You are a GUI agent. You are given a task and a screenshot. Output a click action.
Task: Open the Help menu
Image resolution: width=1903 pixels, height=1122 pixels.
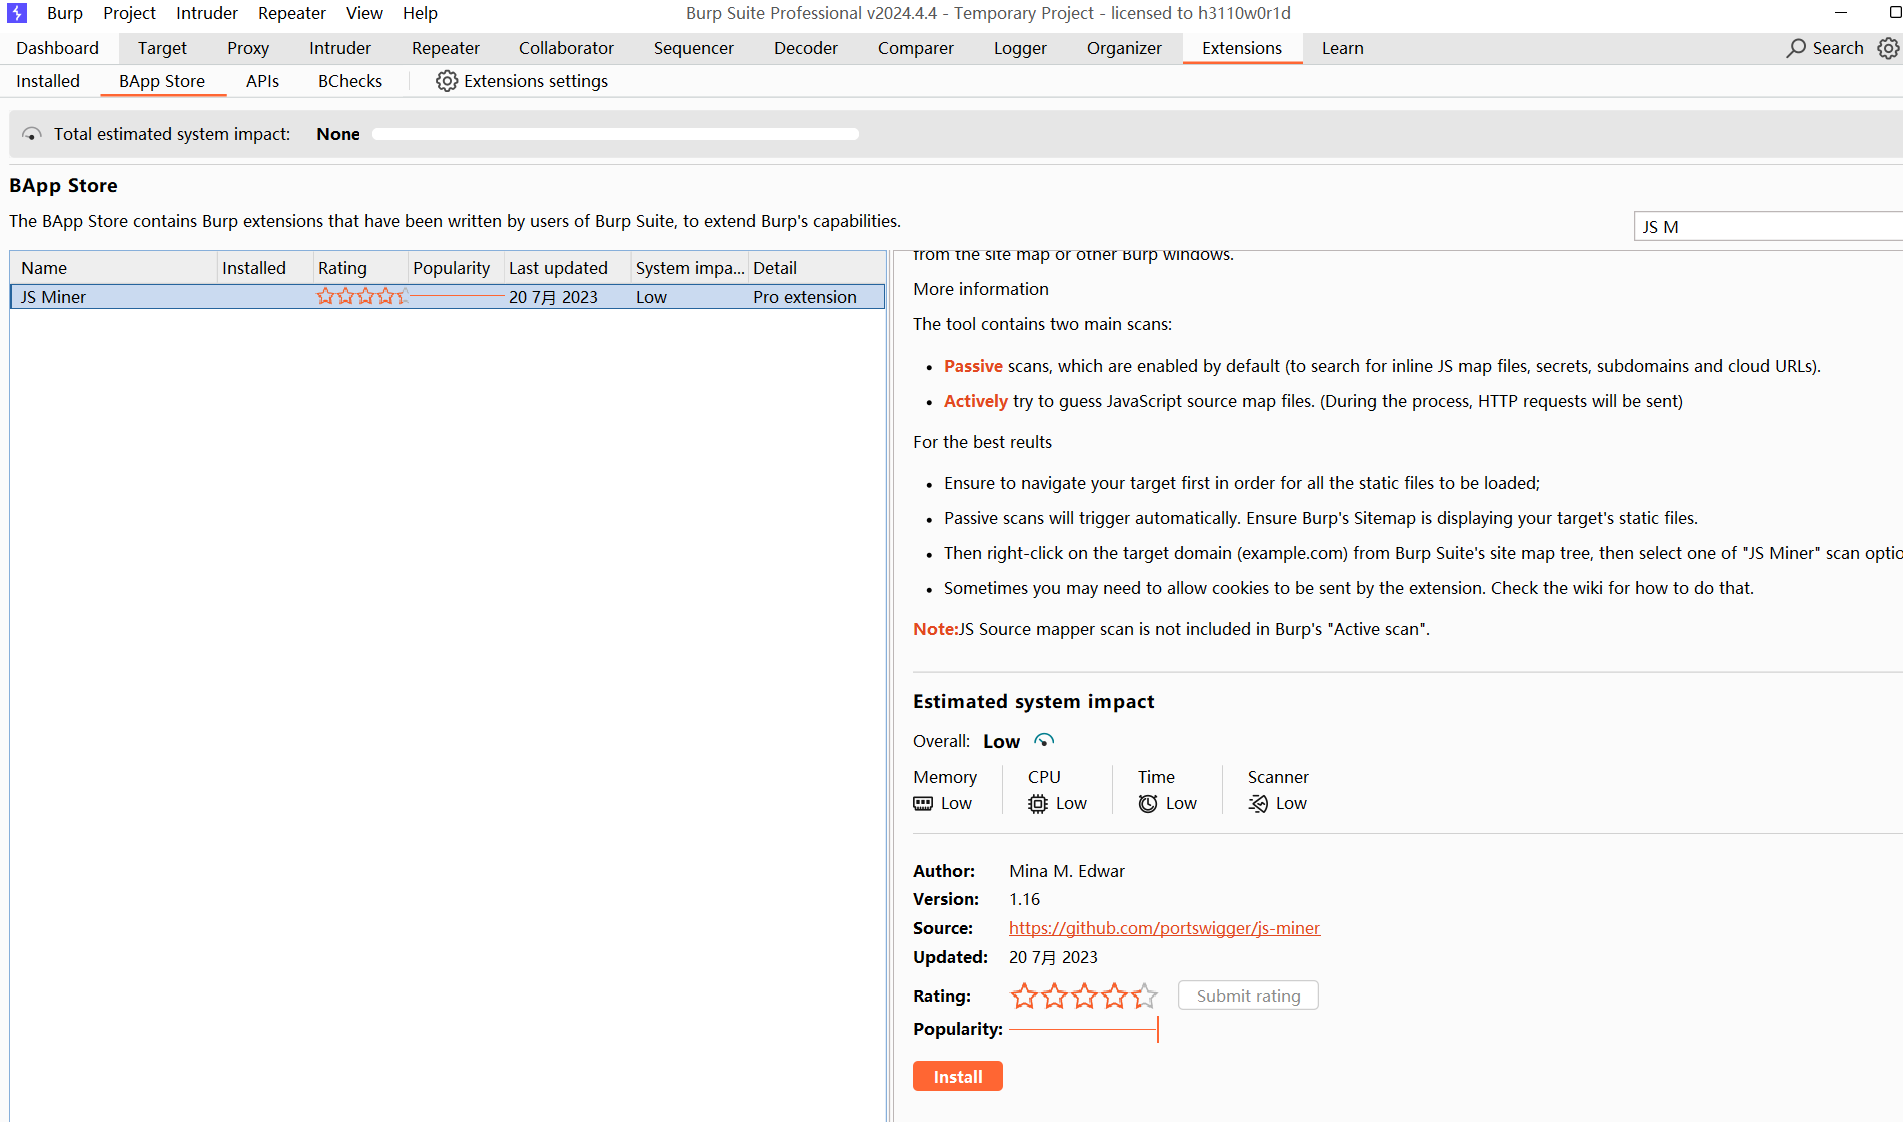[420, 13]
